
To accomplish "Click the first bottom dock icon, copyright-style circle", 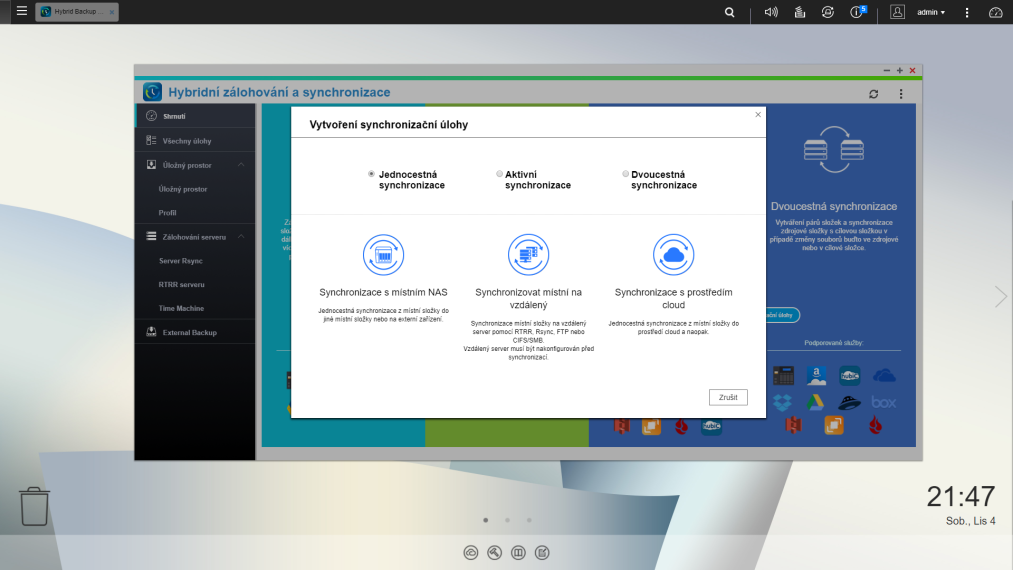I will point(471,553).
